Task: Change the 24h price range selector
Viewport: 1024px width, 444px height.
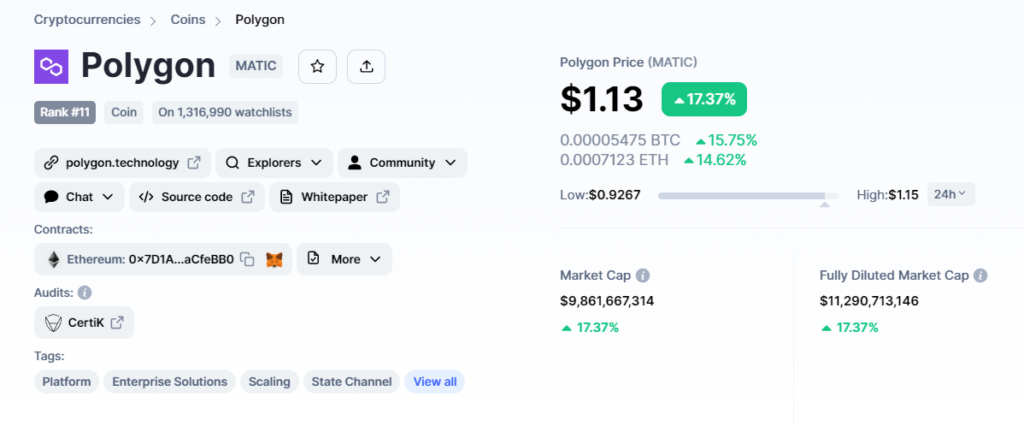Action: tap(951, 194)
